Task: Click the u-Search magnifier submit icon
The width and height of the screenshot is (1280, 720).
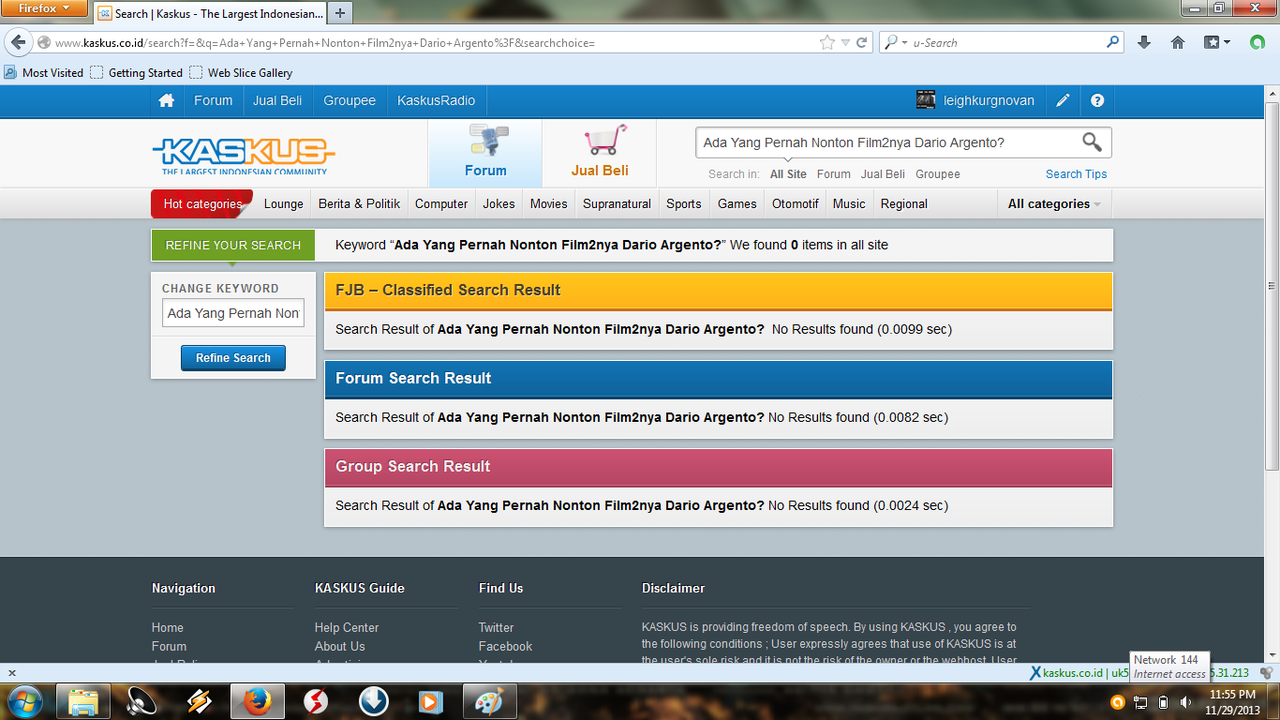Action: click(x=1113, y=43)
